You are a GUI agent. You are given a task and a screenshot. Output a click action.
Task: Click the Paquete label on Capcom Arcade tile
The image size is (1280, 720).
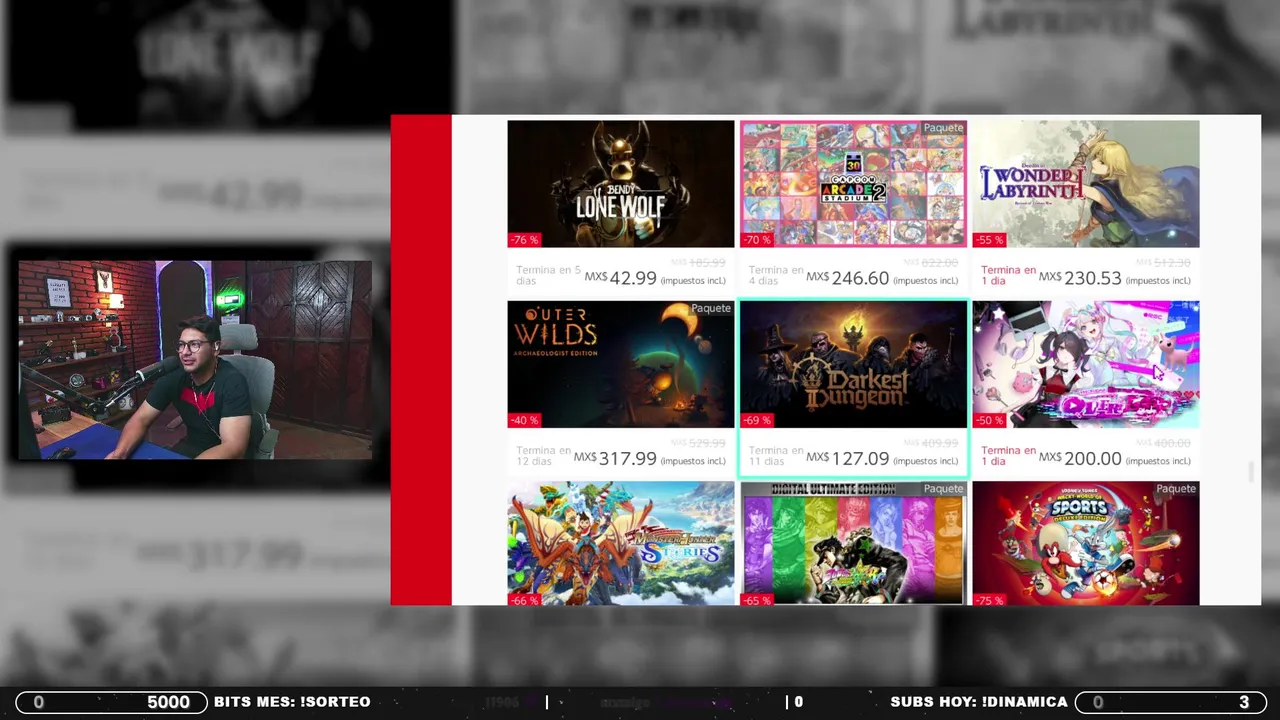943,128
